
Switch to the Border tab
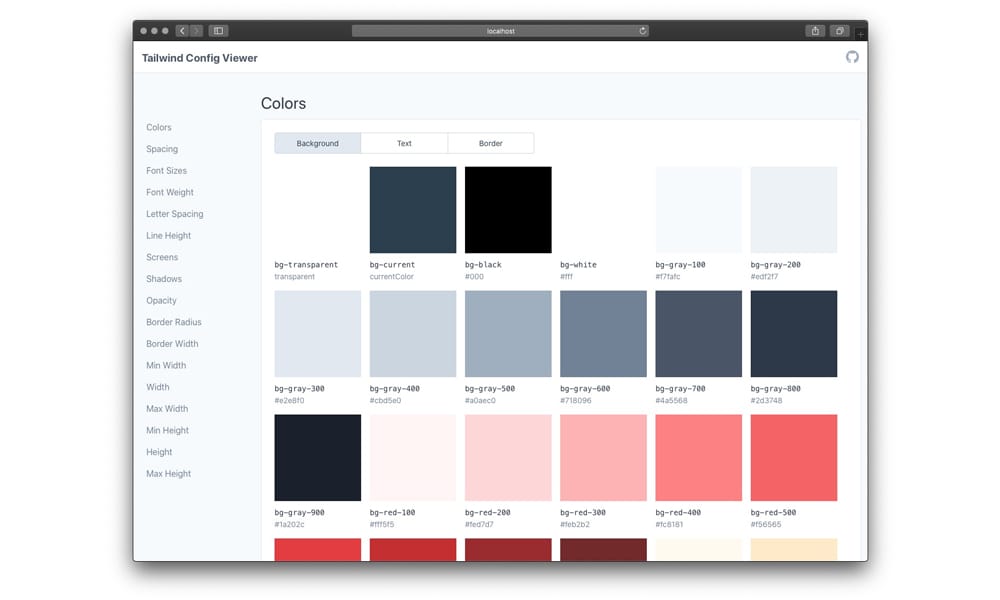490,143
